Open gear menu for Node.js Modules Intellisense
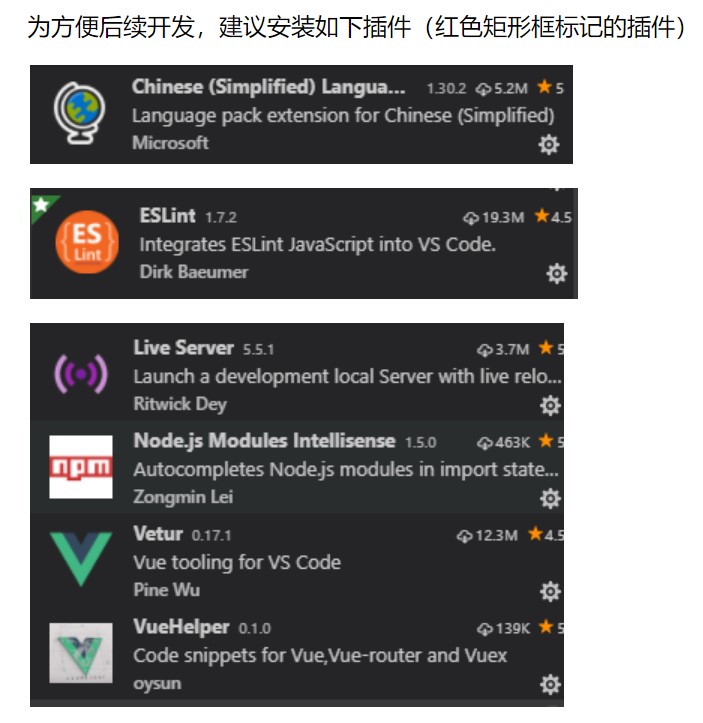The image size is (703, 723). coord(550,498)
